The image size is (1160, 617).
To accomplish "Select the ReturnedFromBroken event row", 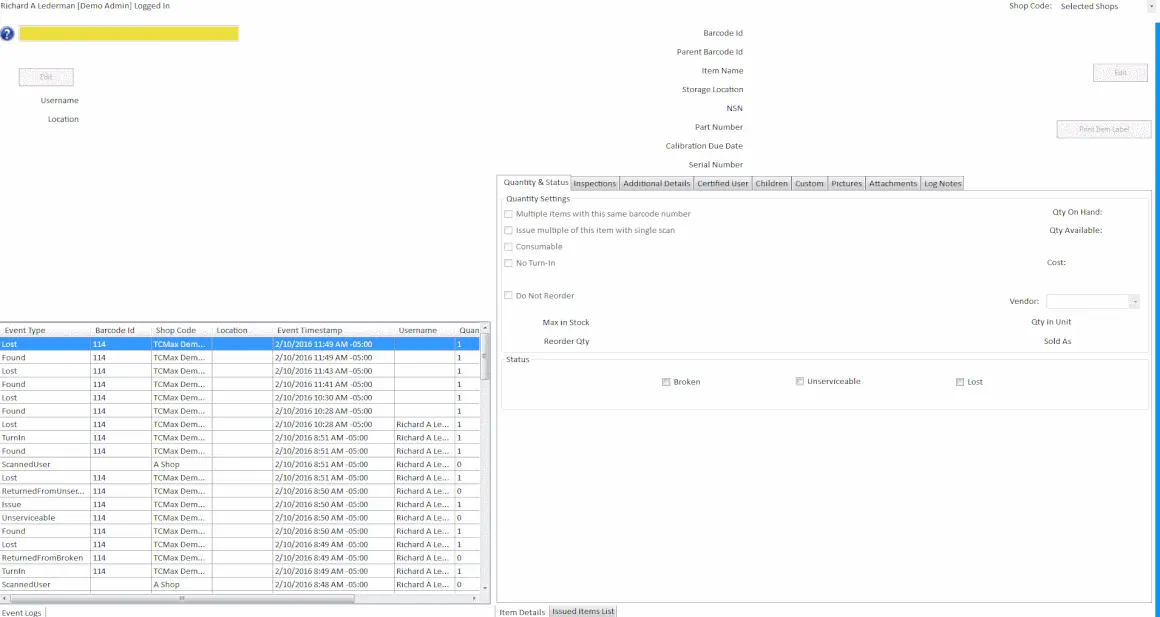I will tap(43, 558).
